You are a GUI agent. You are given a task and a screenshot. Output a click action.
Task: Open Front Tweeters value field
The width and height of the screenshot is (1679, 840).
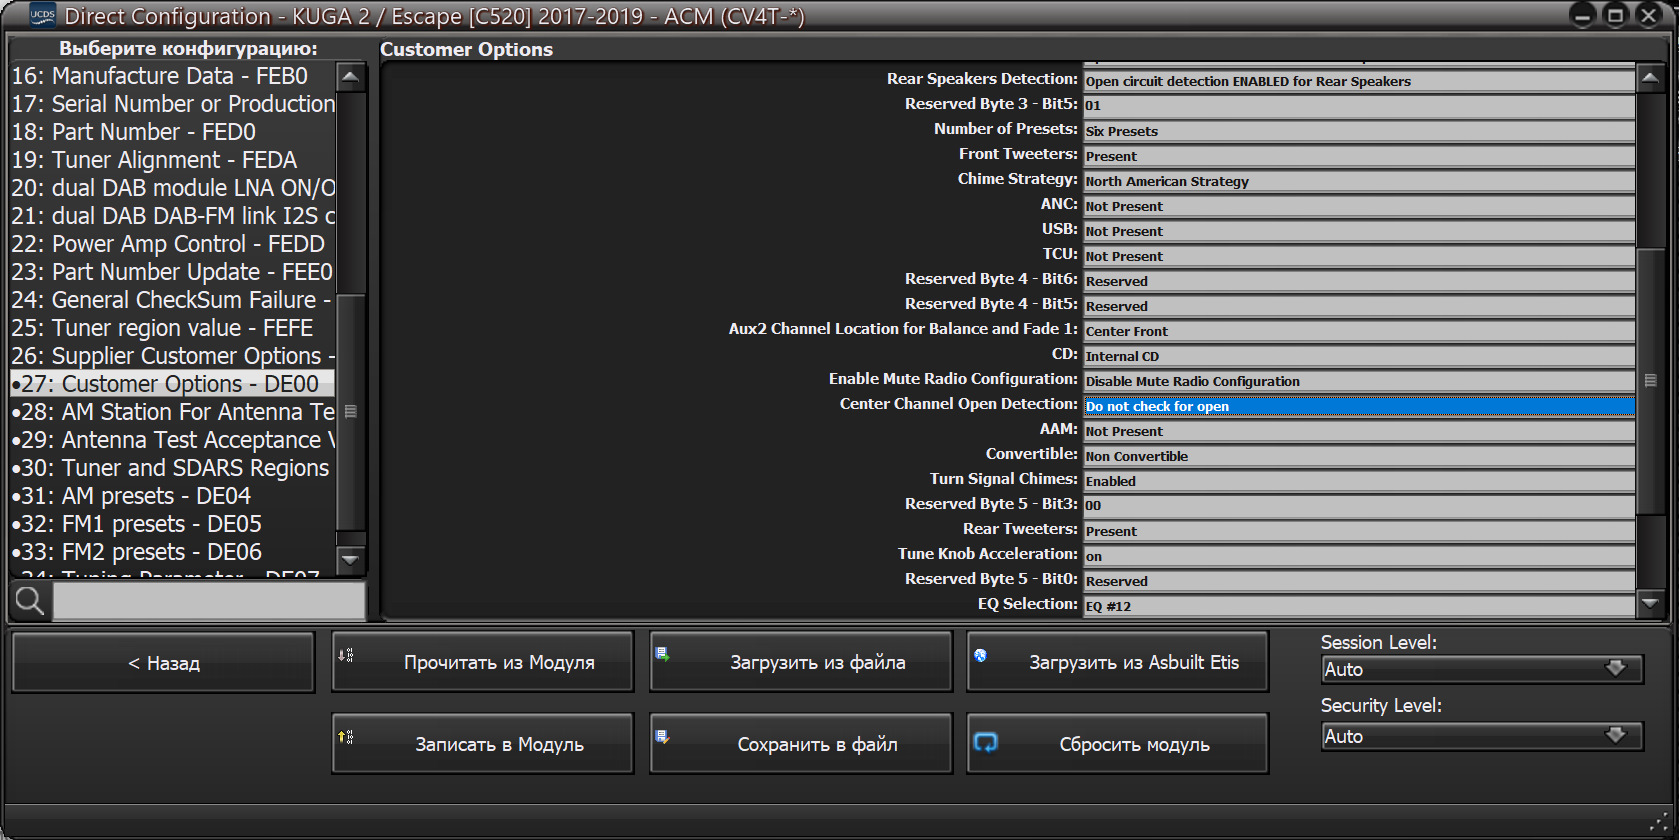coord(1359,156)
